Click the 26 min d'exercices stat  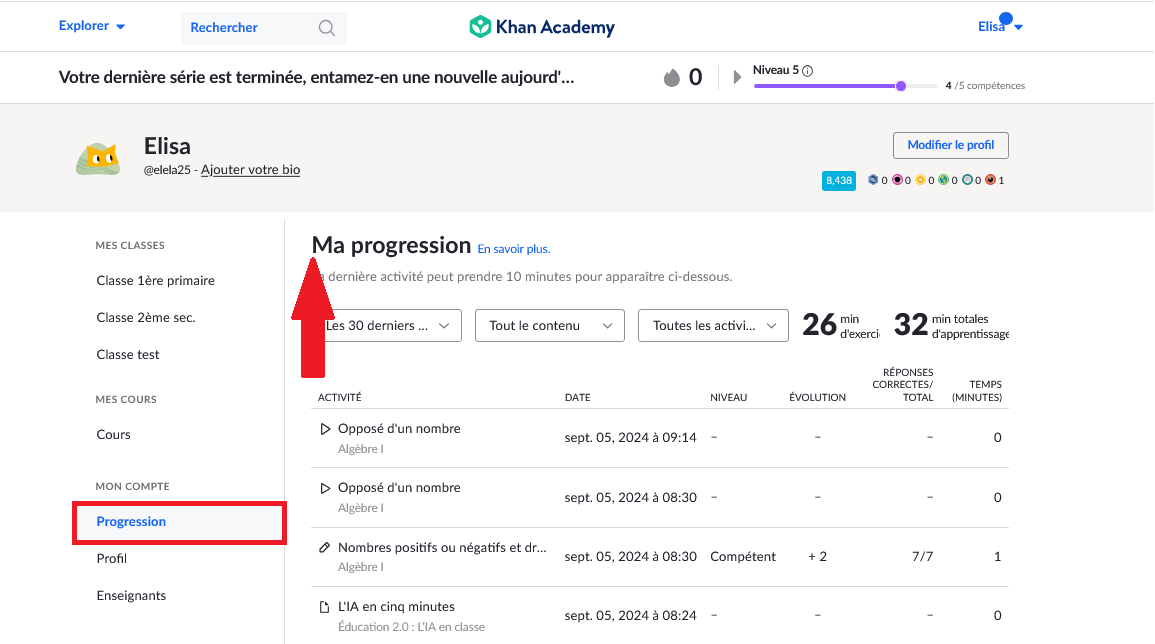tap(840, 325)
